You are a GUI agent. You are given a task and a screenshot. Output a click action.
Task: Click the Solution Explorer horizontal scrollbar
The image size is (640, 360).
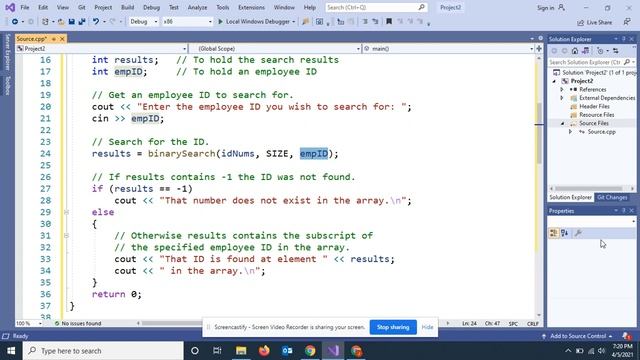[x=588, y=189]
